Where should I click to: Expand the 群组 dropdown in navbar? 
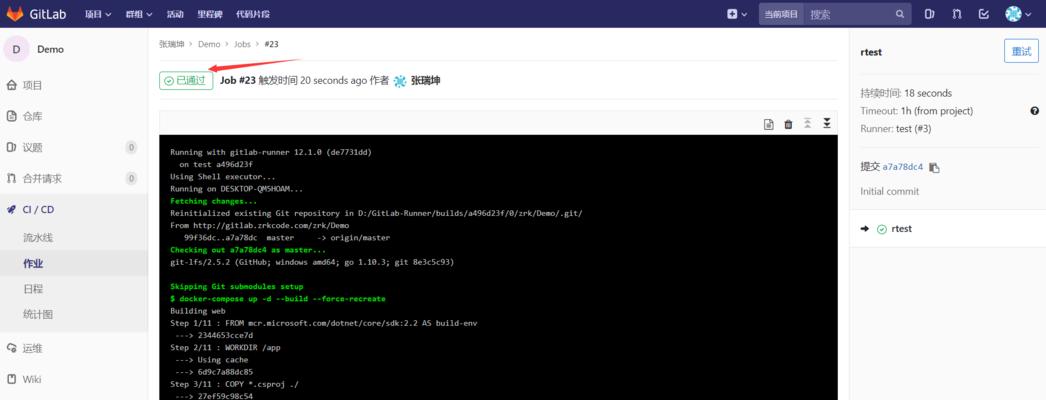pos(139,14)
